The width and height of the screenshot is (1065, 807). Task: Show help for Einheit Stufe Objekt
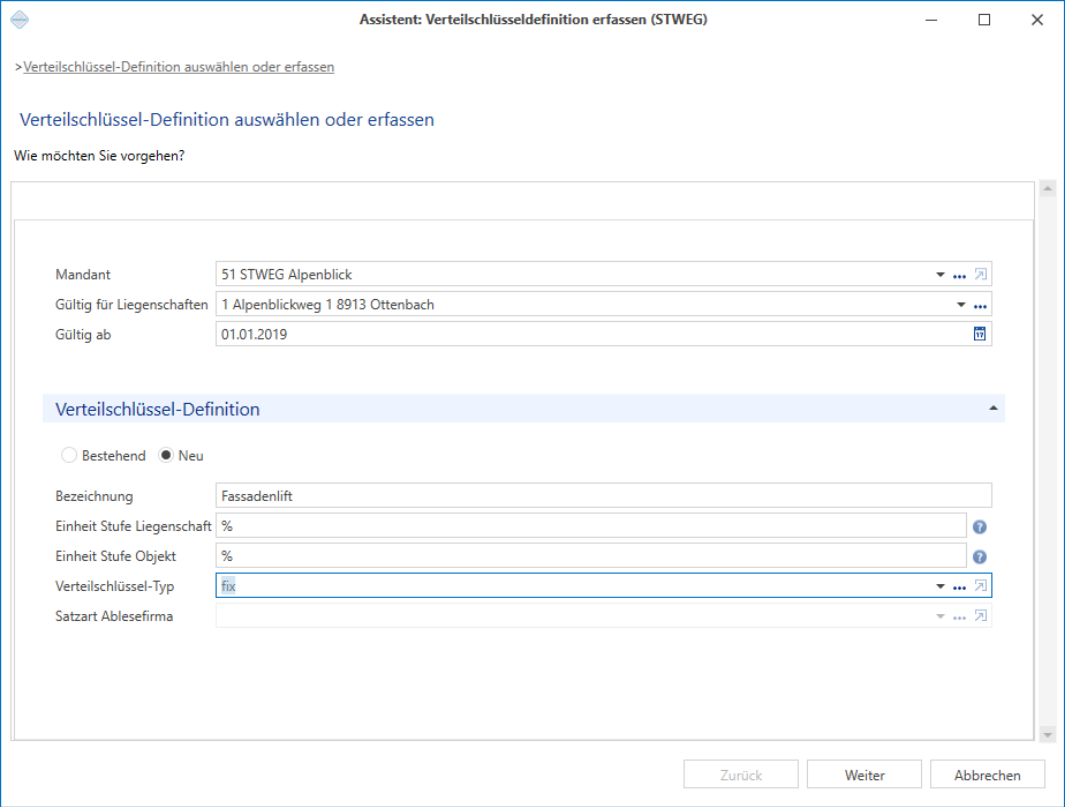(x=979, y=556)
